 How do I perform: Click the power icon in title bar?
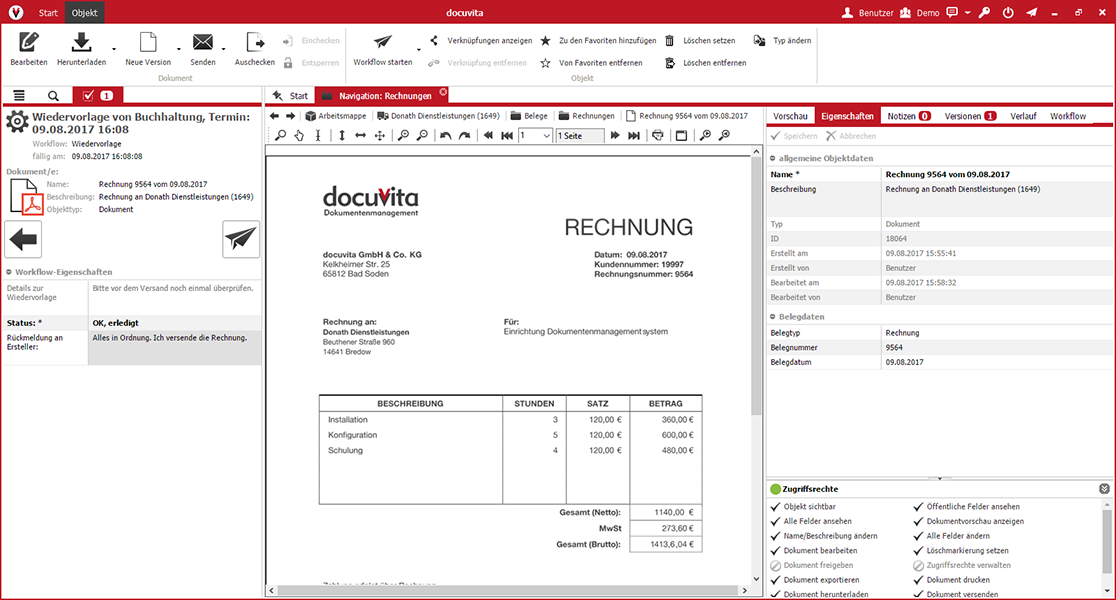coord(1008,13)
